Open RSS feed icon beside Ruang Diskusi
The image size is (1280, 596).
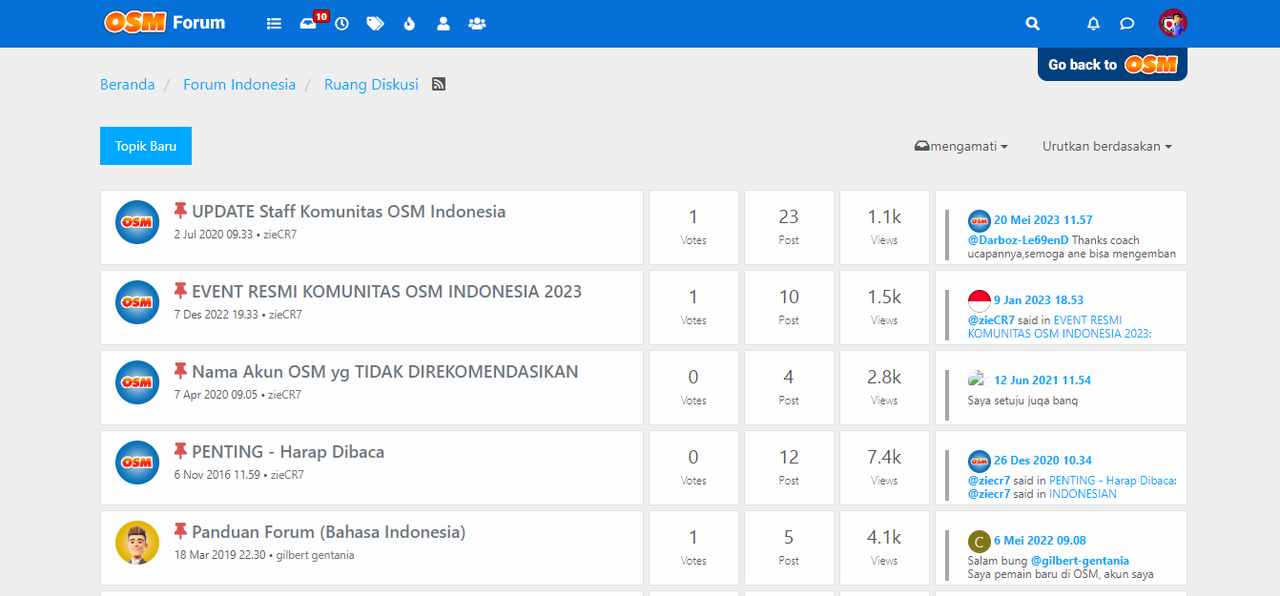coord(438,84)
